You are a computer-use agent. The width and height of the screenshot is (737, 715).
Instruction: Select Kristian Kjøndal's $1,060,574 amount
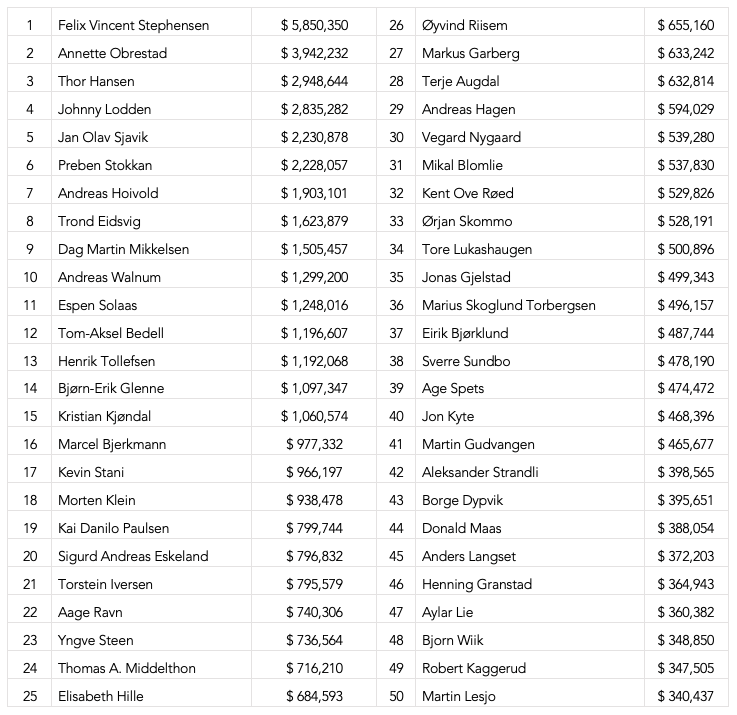pyautogui.click(x=314, y=416)
